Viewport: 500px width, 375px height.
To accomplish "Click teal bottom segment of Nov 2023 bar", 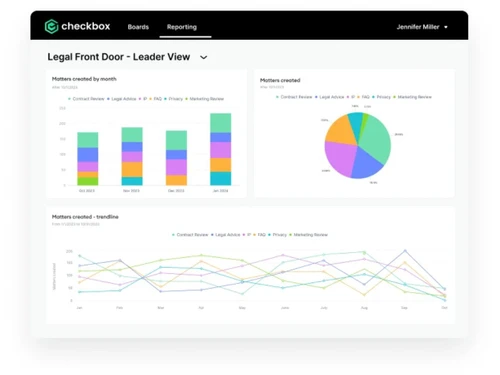I will (x=132, y=181).
